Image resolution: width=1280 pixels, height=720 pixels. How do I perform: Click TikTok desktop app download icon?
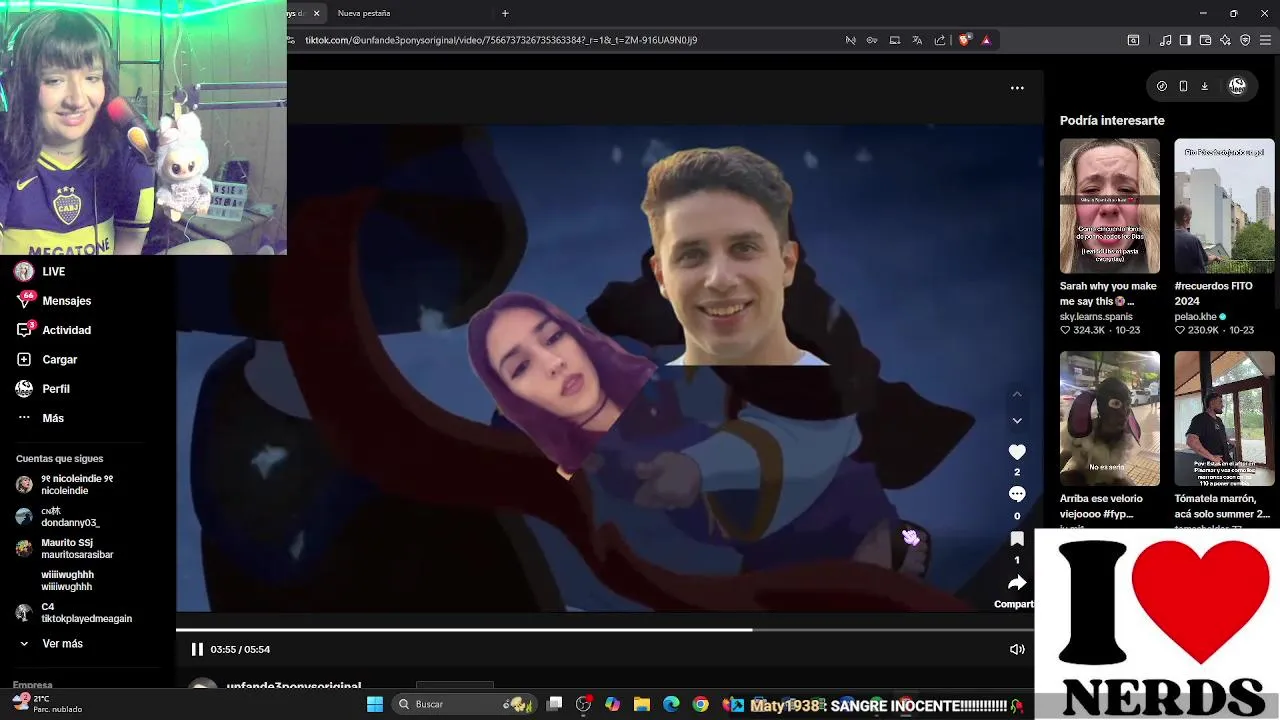pyautogui.click(x=1204, y=86)
